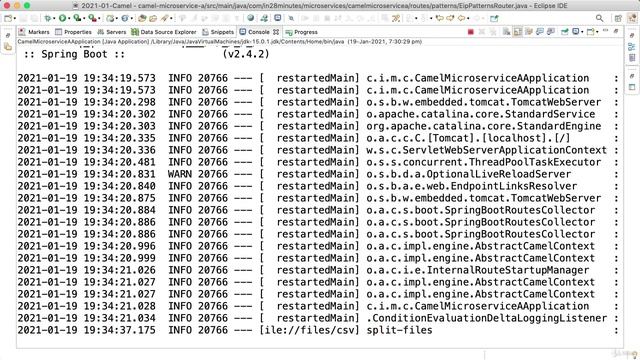Open the Task List icon in right trim

pyautogui.click(x=632, y=58)
